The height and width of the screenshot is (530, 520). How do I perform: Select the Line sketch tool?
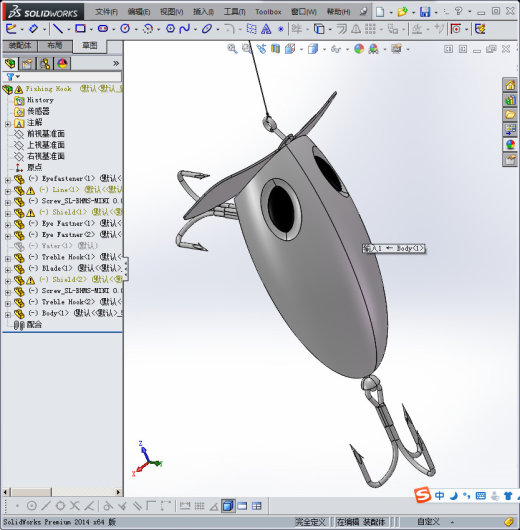58,29
